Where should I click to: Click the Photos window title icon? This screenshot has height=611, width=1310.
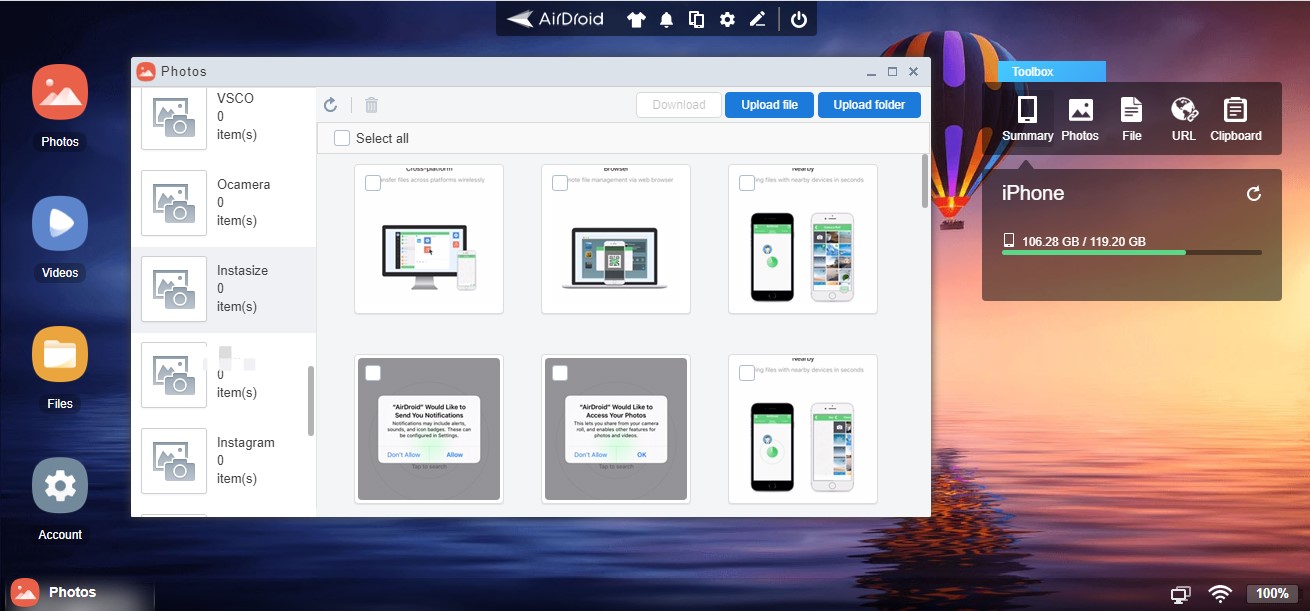(x=146, y=71)
